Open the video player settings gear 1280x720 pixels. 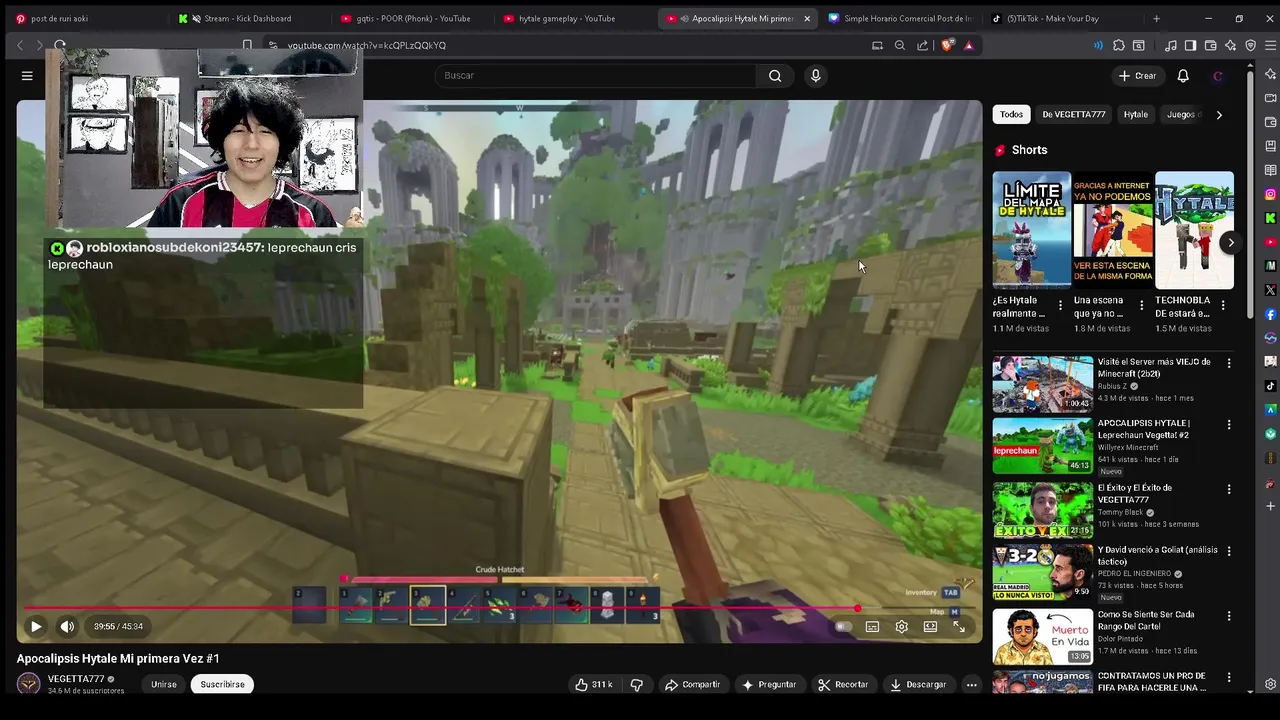(x=901, y=627)
